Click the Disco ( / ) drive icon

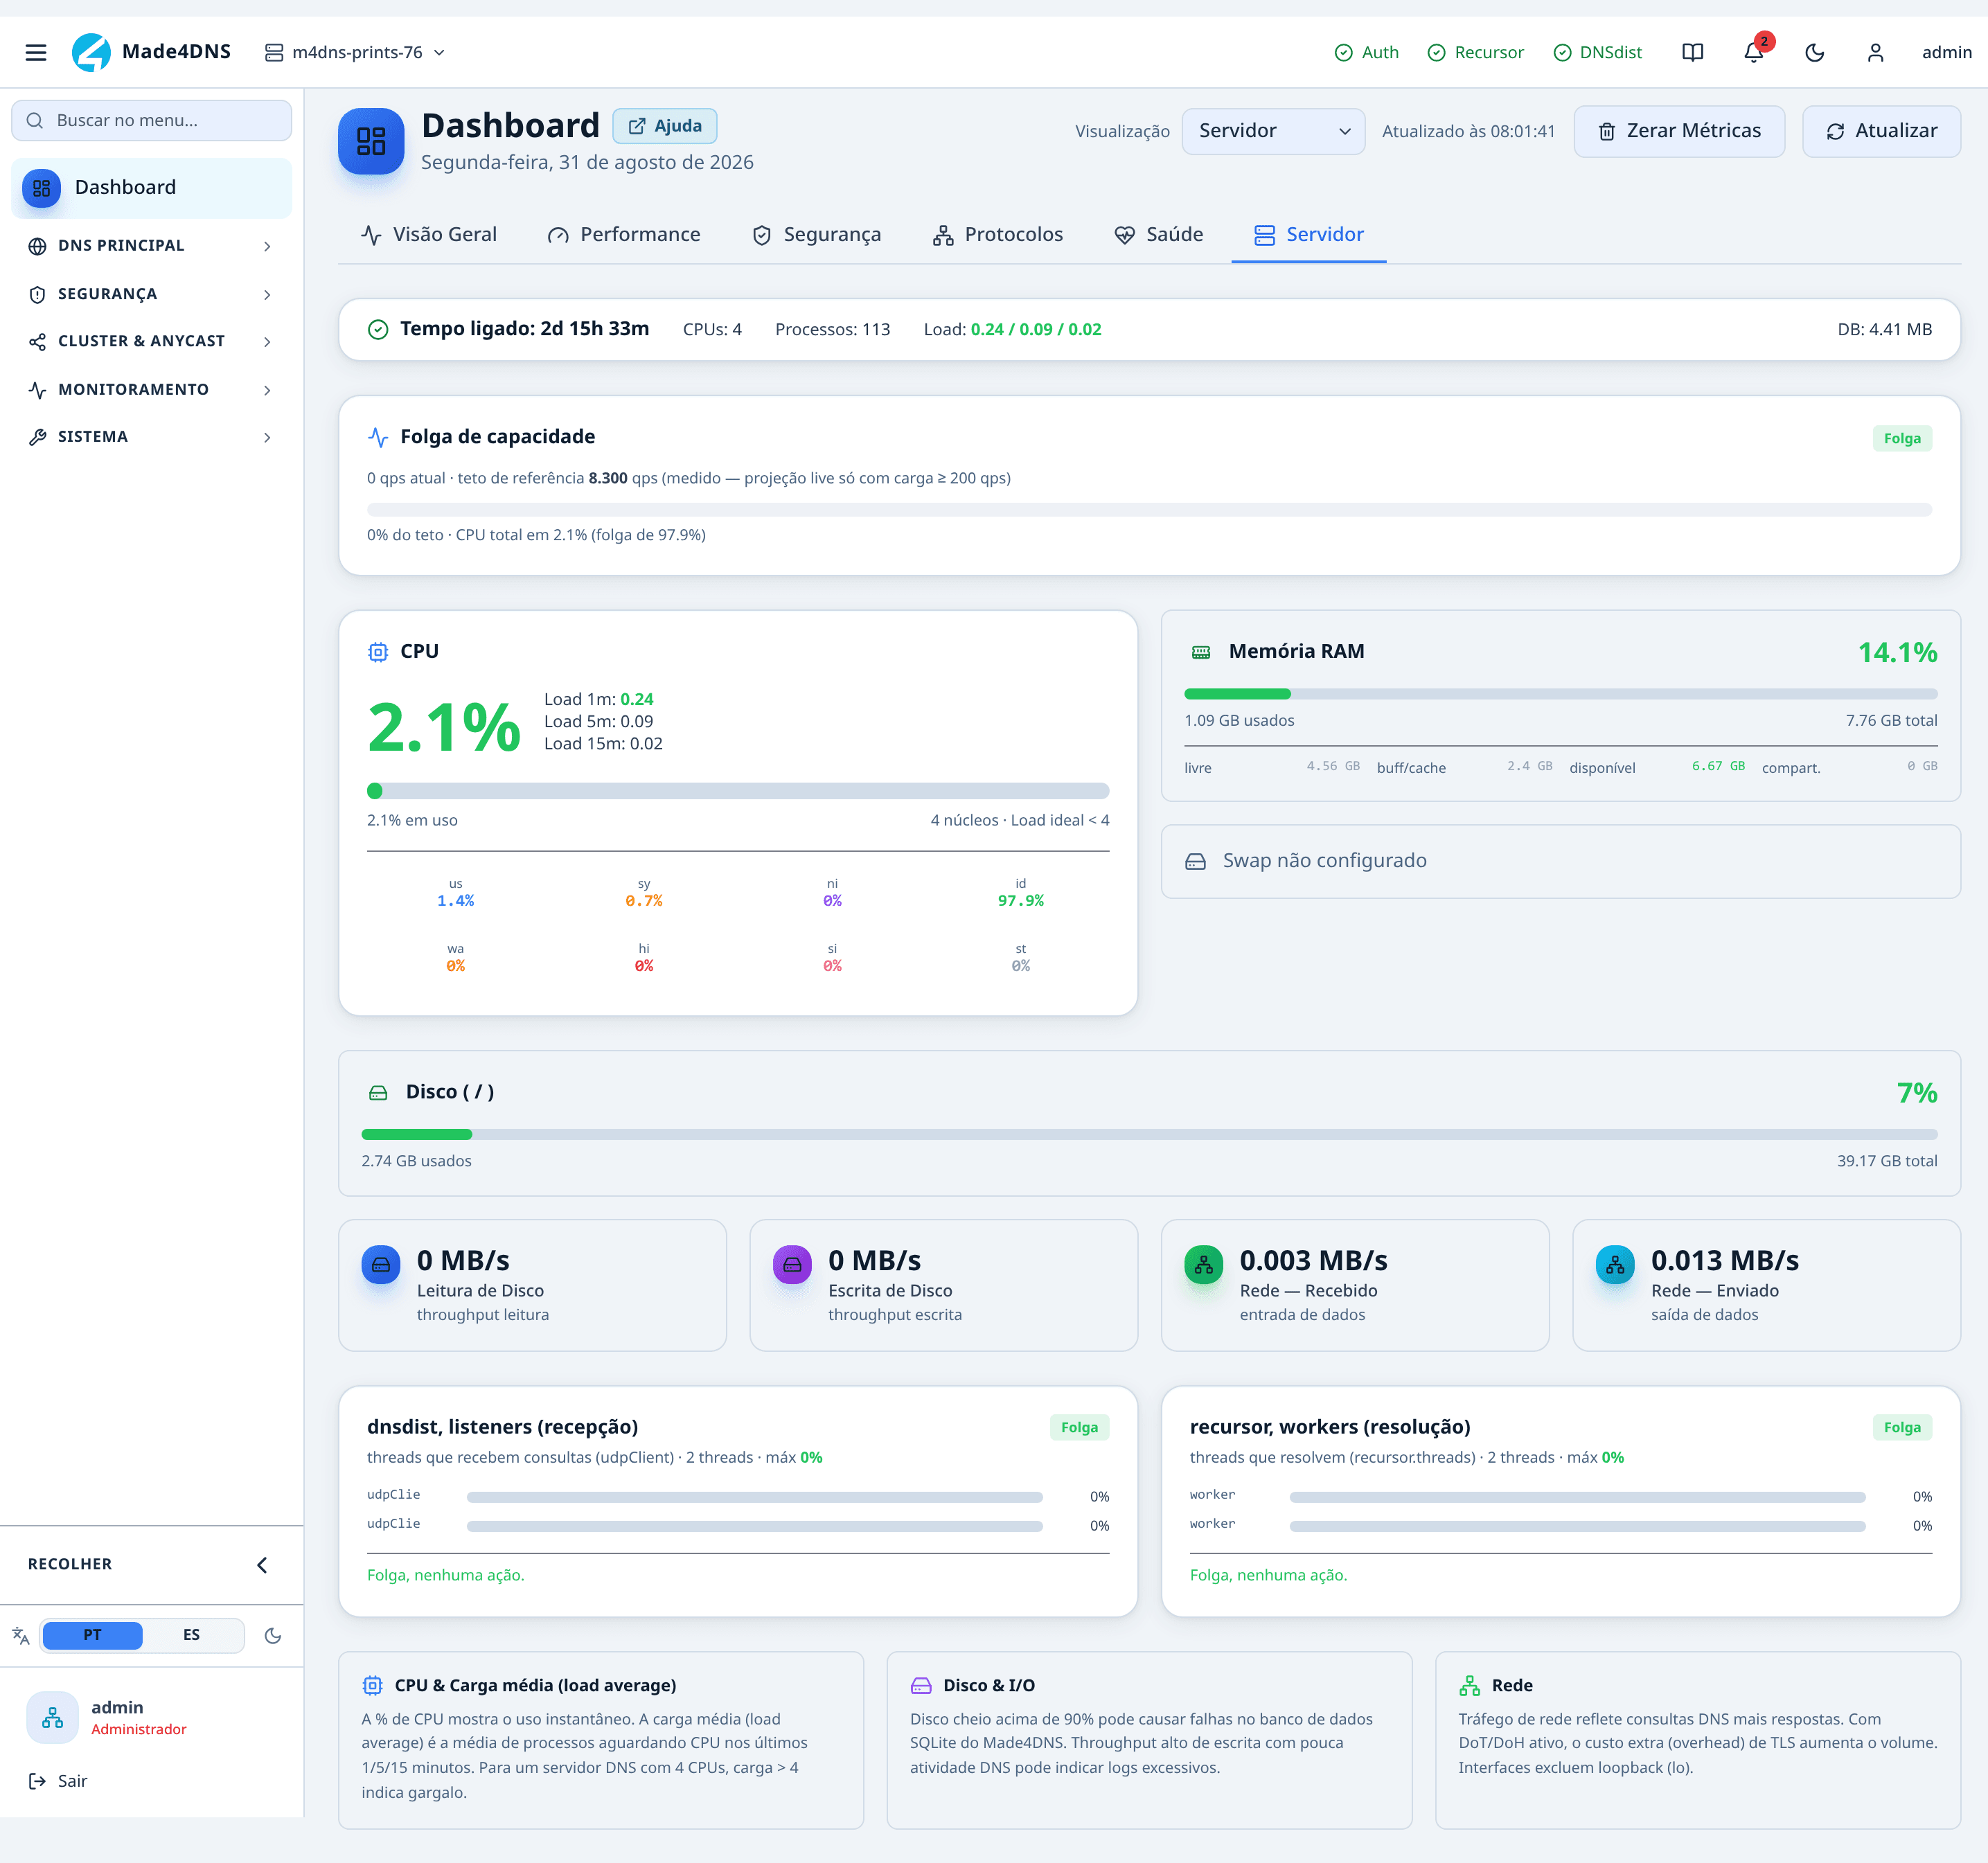(378, 1093)
